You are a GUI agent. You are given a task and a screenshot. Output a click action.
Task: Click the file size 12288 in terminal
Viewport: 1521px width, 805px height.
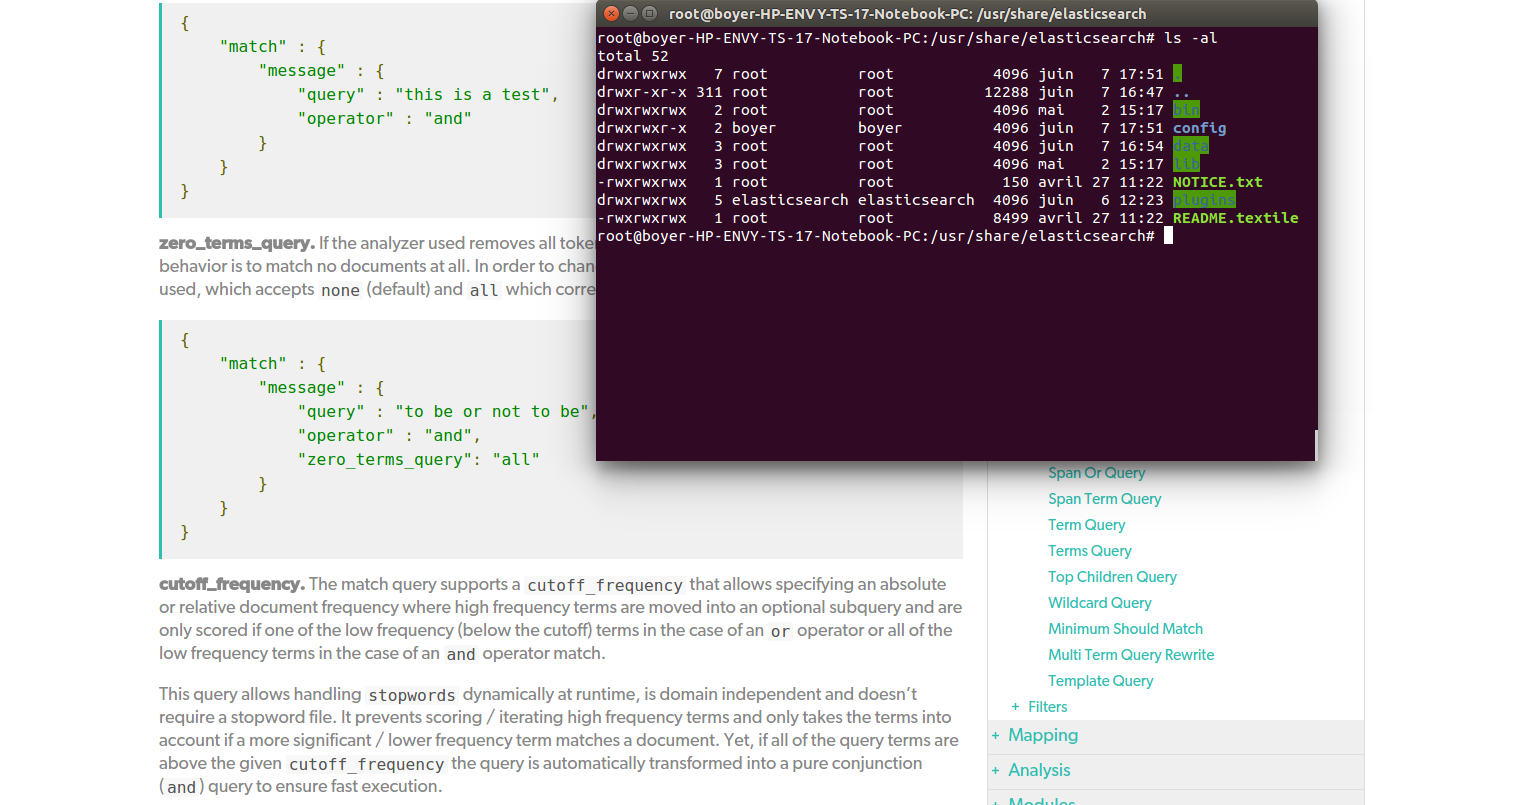tap(1006, 92)
